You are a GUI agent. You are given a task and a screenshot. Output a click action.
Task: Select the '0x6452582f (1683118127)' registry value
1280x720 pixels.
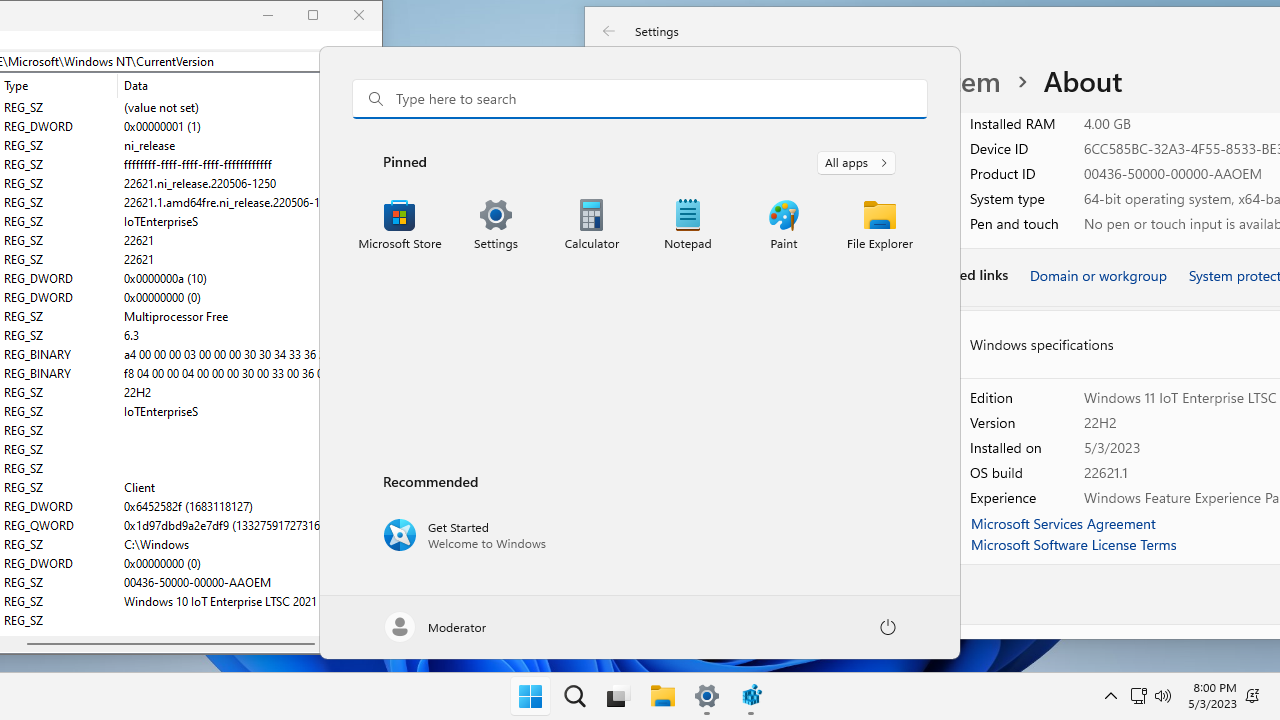pyautogui.click(x=188, y=507)
